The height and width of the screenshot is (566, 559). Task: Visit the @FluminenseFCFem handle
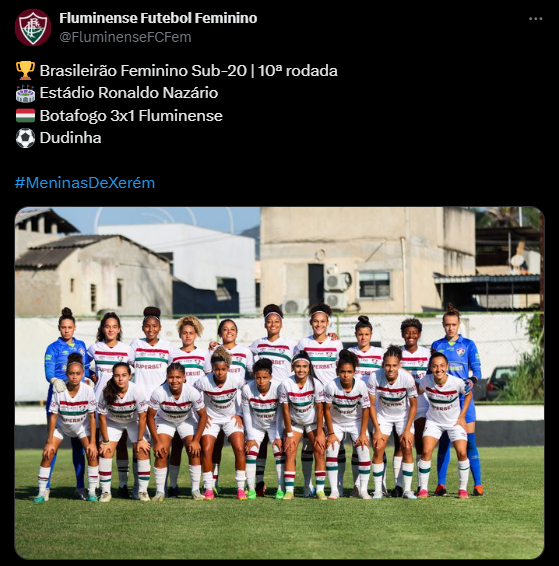coord(125,37)
